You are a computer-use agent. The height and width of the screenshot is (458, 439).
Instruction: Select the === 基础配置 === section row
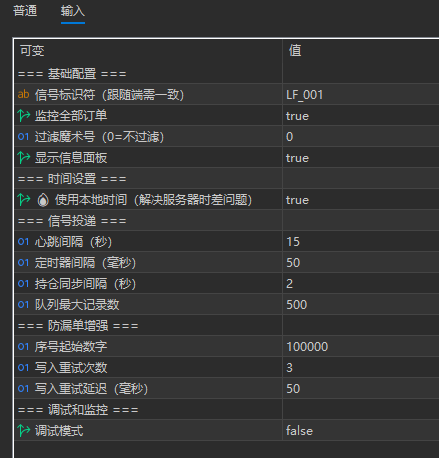click(x=227, y=74)
